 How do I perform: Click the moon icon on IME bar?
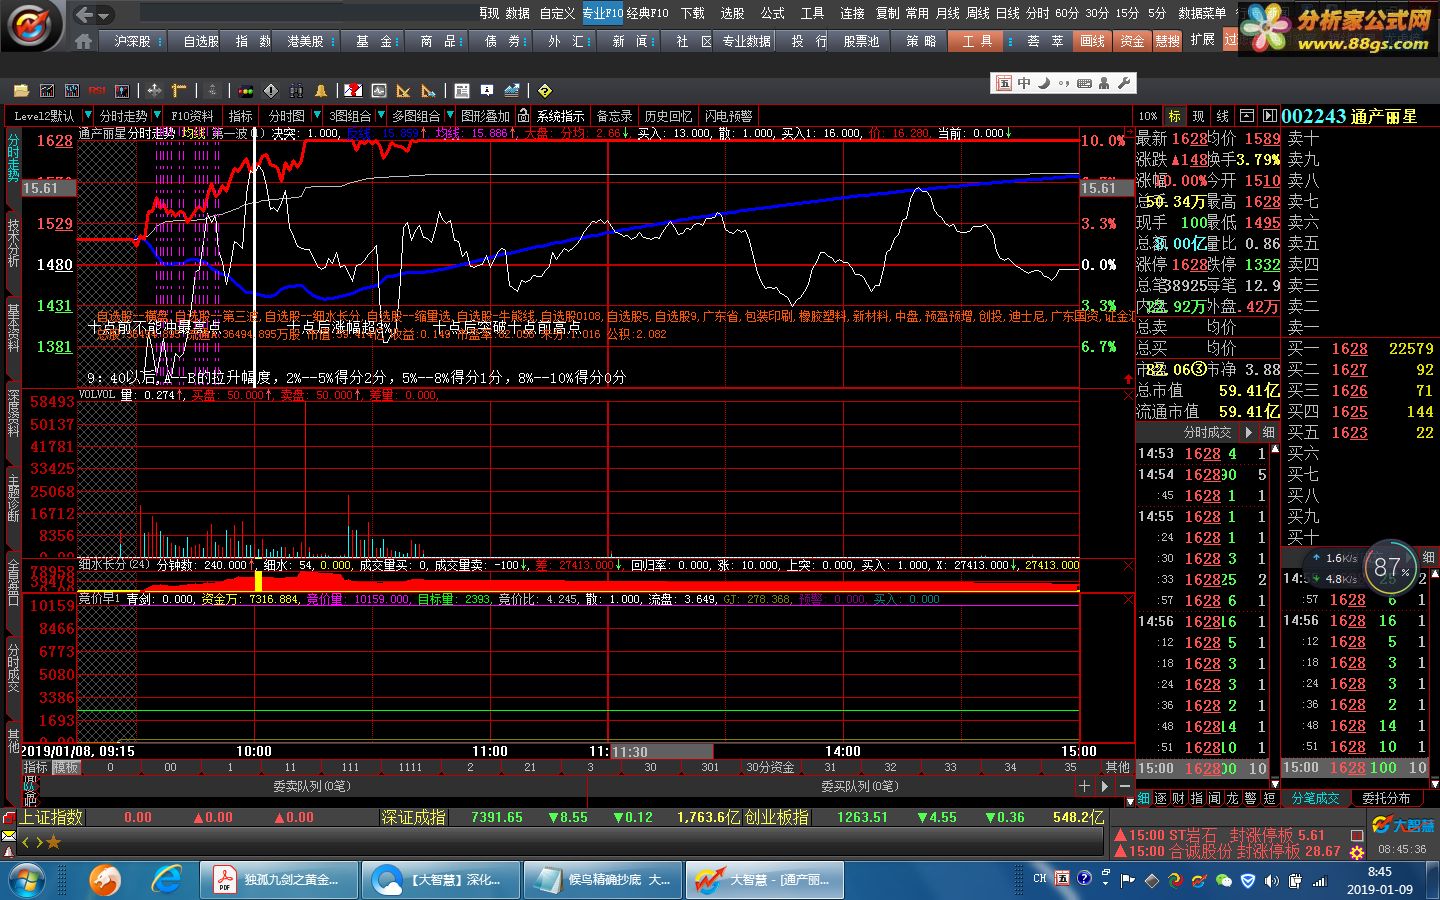pyautogui.click(x=1044, y=83)
